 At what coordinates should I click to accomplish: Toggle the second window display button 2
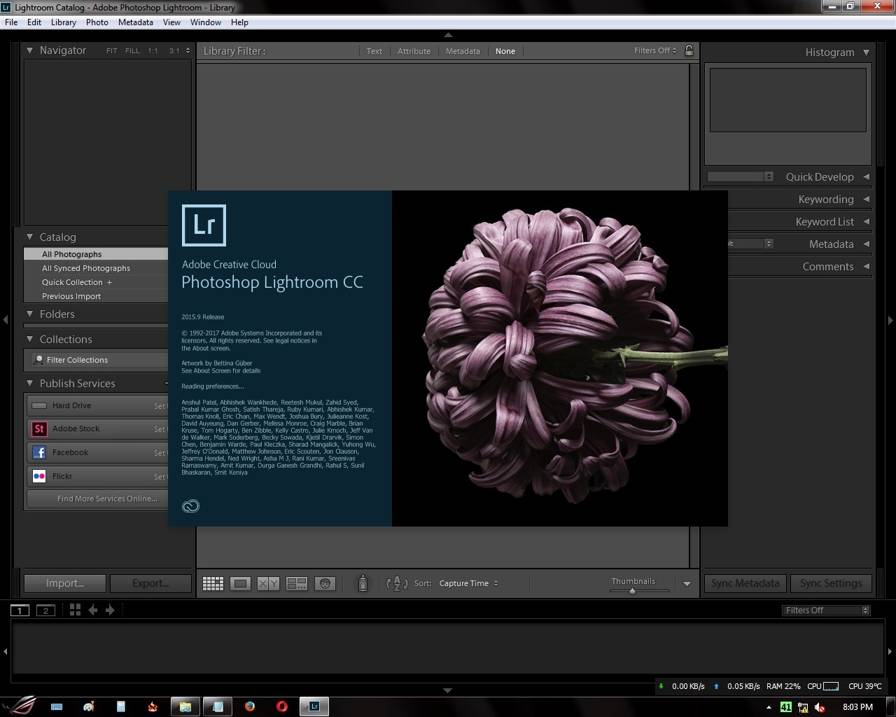[45, 610]
